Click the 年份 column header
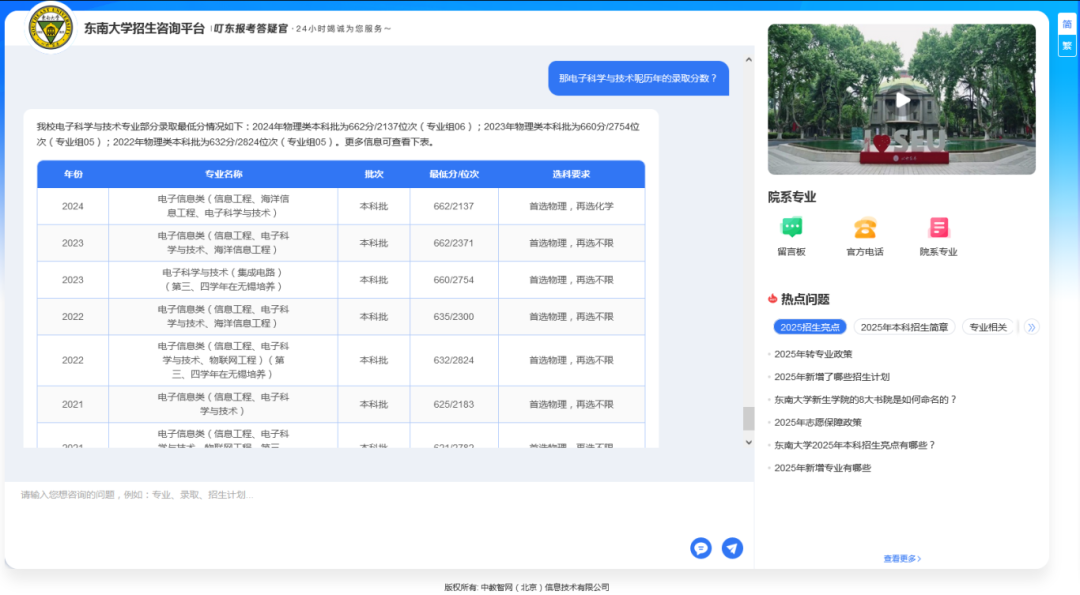 tap(73, 174)
